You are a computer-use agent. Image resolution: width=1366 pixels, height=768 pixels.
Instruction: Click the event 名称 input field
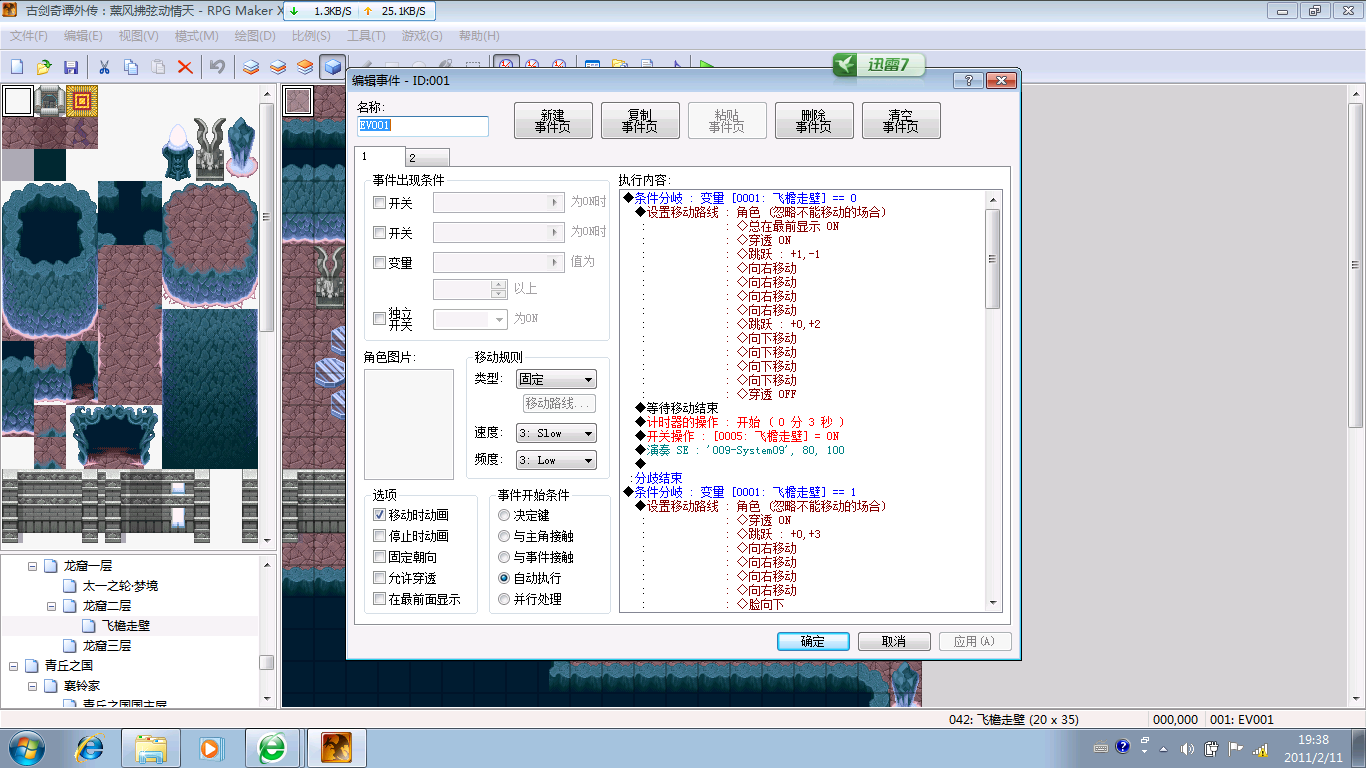(x=423, y=126)
